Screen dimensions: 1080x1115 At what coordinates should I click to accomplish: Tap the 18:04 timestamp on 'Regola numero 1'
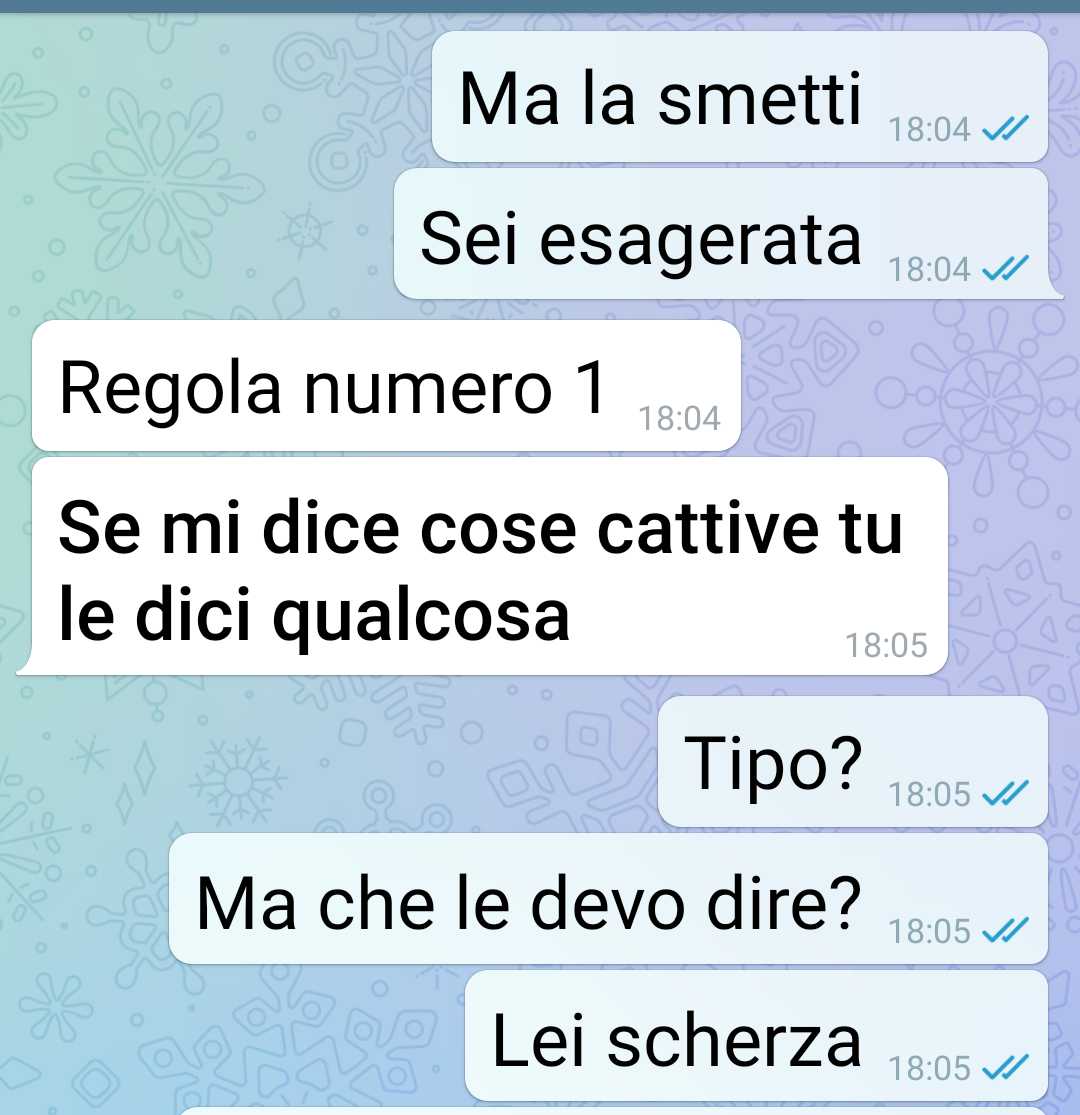click(679, 418)
